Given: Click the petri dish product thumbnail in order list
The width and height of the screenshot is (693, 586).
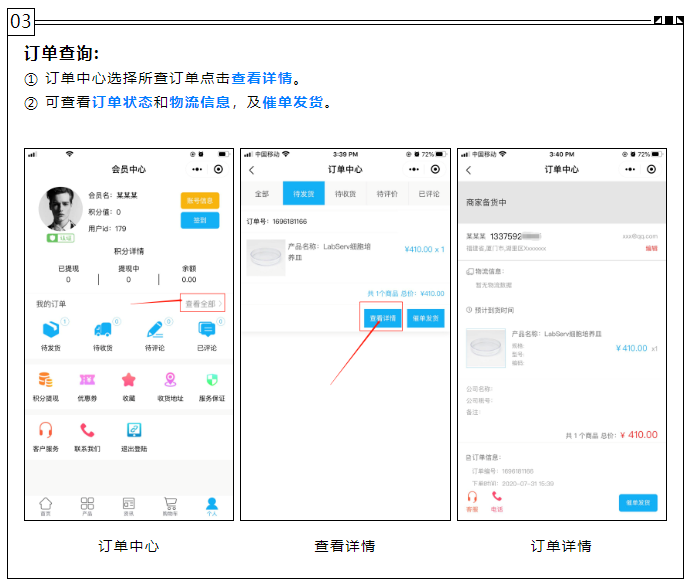Looking at the screenshot, I should coord(265,258).
